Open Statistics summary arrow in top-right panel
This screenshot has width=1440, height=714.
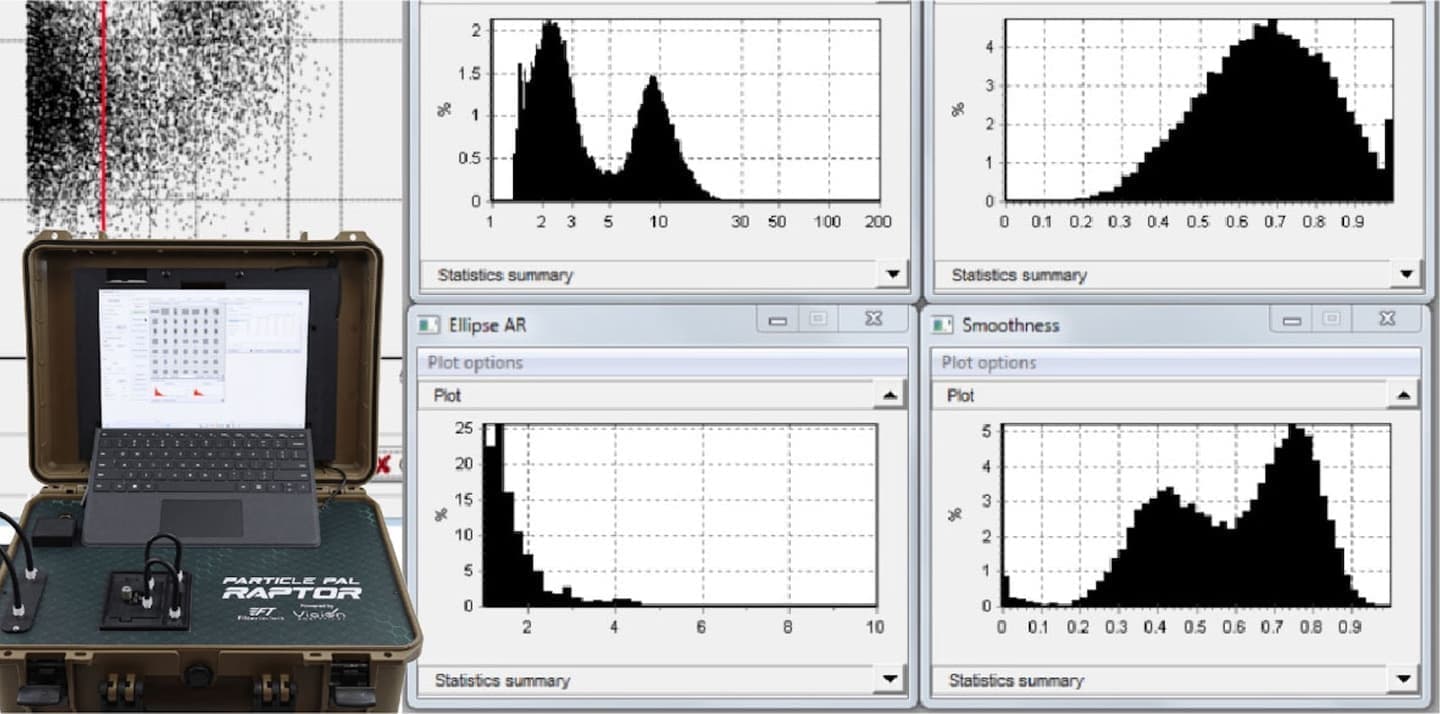click(x=1405, y=274)
